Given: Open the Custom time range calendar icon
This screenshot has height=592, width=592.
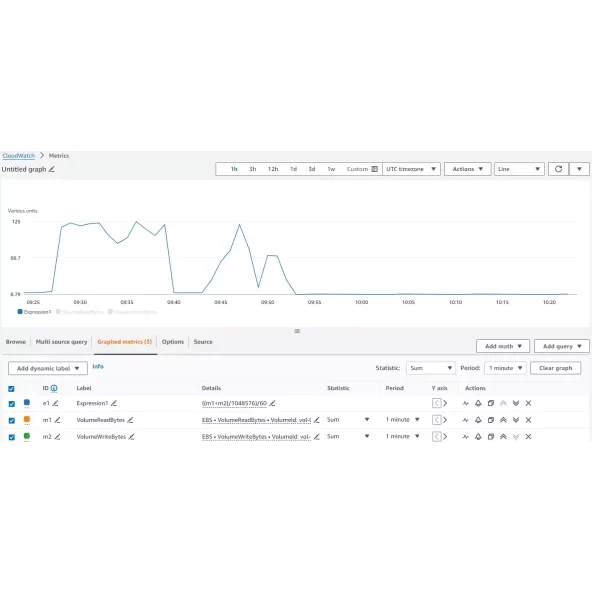Looking at the screenshot, I should click(375, 169).
